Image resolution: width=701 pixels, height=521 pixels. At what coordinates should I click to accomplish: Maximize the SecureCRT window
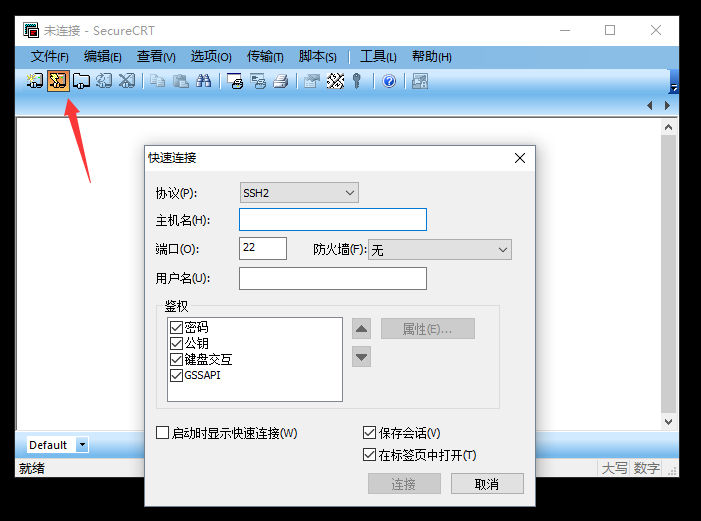(x=610, y=30)
